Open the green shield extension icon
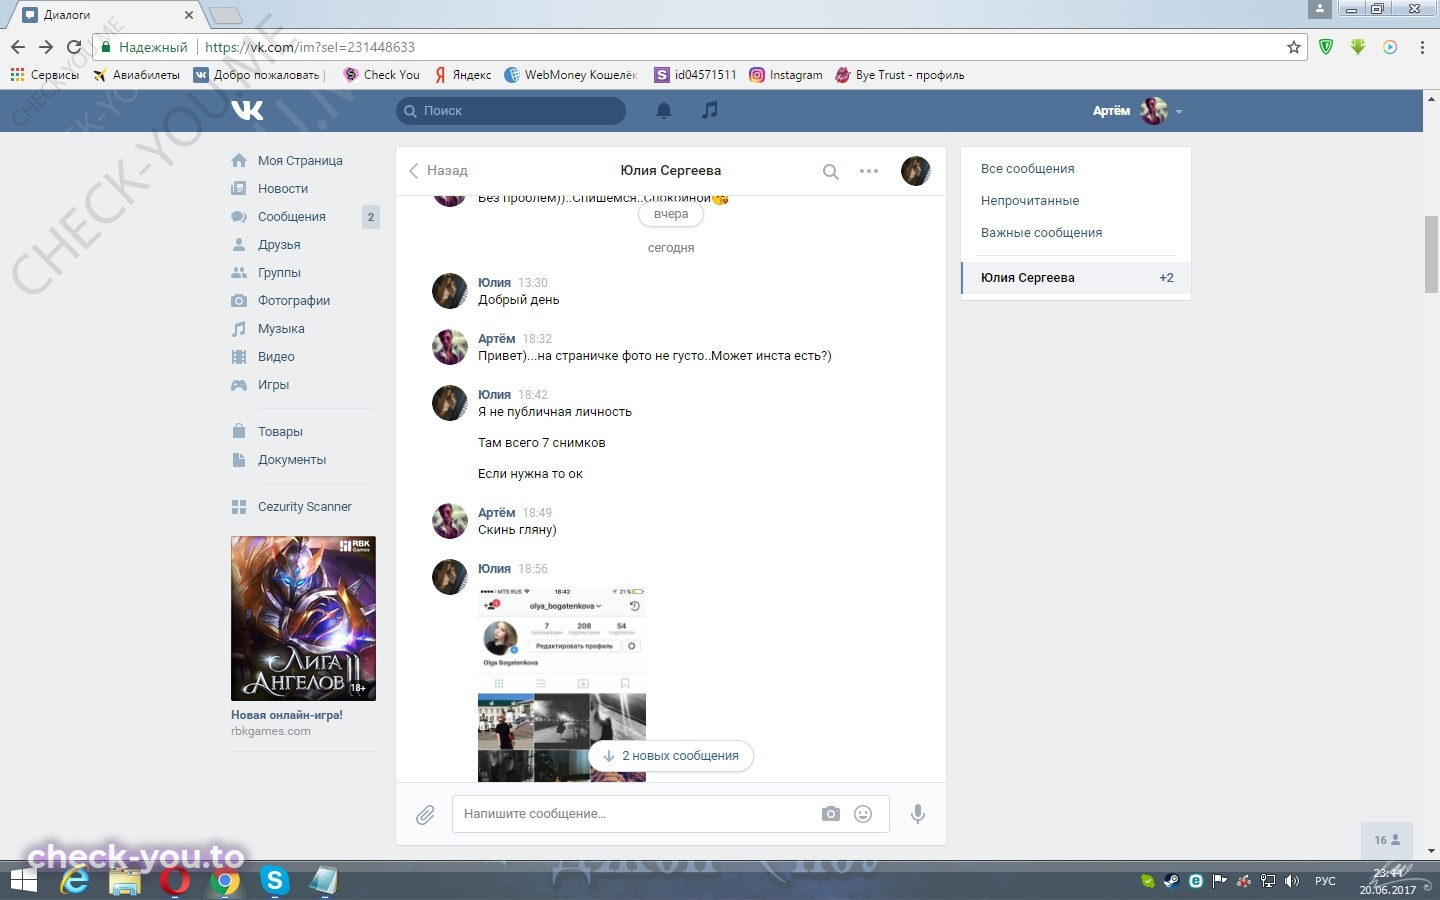The width and height of the screenshot is (1440, 900). 1326,47
